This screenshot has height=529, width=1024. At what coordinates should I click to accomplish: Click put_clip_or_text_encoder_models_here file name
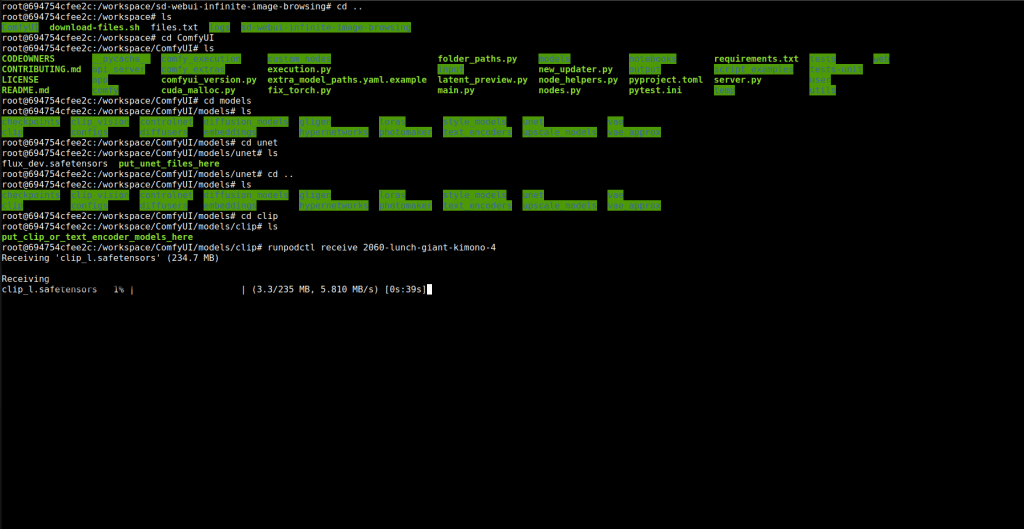97,237
